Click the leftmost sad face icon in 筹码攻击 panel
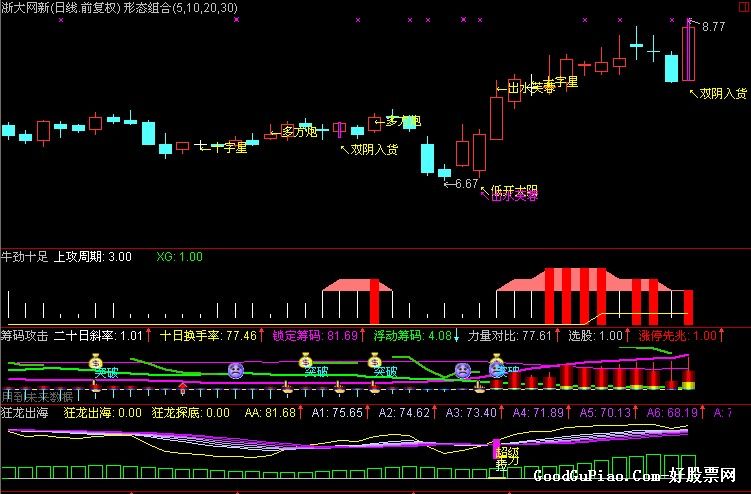Viewport: 751px width, 494px height. pyautogui.click(x=235, y=370)
